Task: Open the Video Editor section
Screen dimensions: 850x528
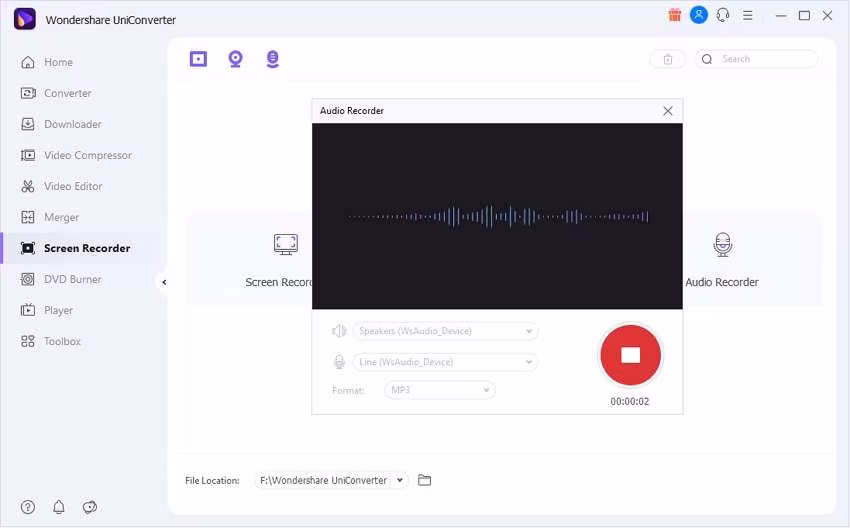Action: pyautogui.click(x=61, y=186)
